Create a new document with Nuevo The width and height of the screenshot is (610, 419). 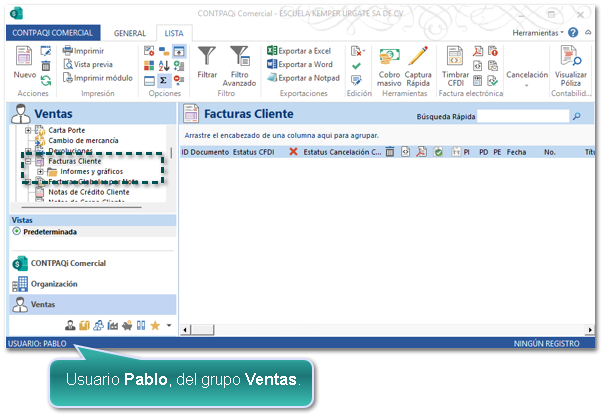pos(24,62)
